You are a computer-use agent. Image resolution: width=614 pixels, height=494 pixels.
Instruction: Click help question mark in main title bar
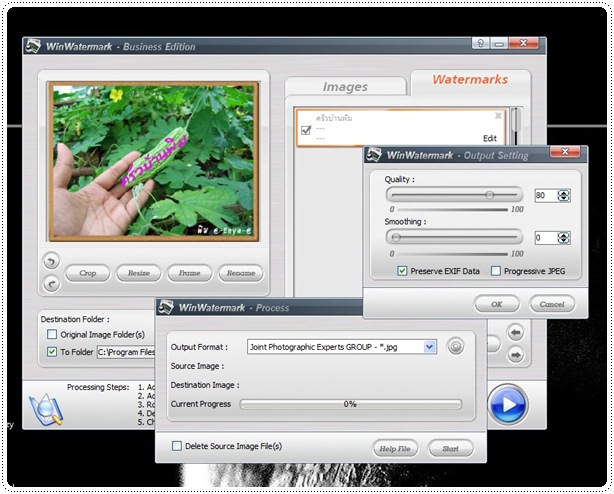[x=480, y=43]
